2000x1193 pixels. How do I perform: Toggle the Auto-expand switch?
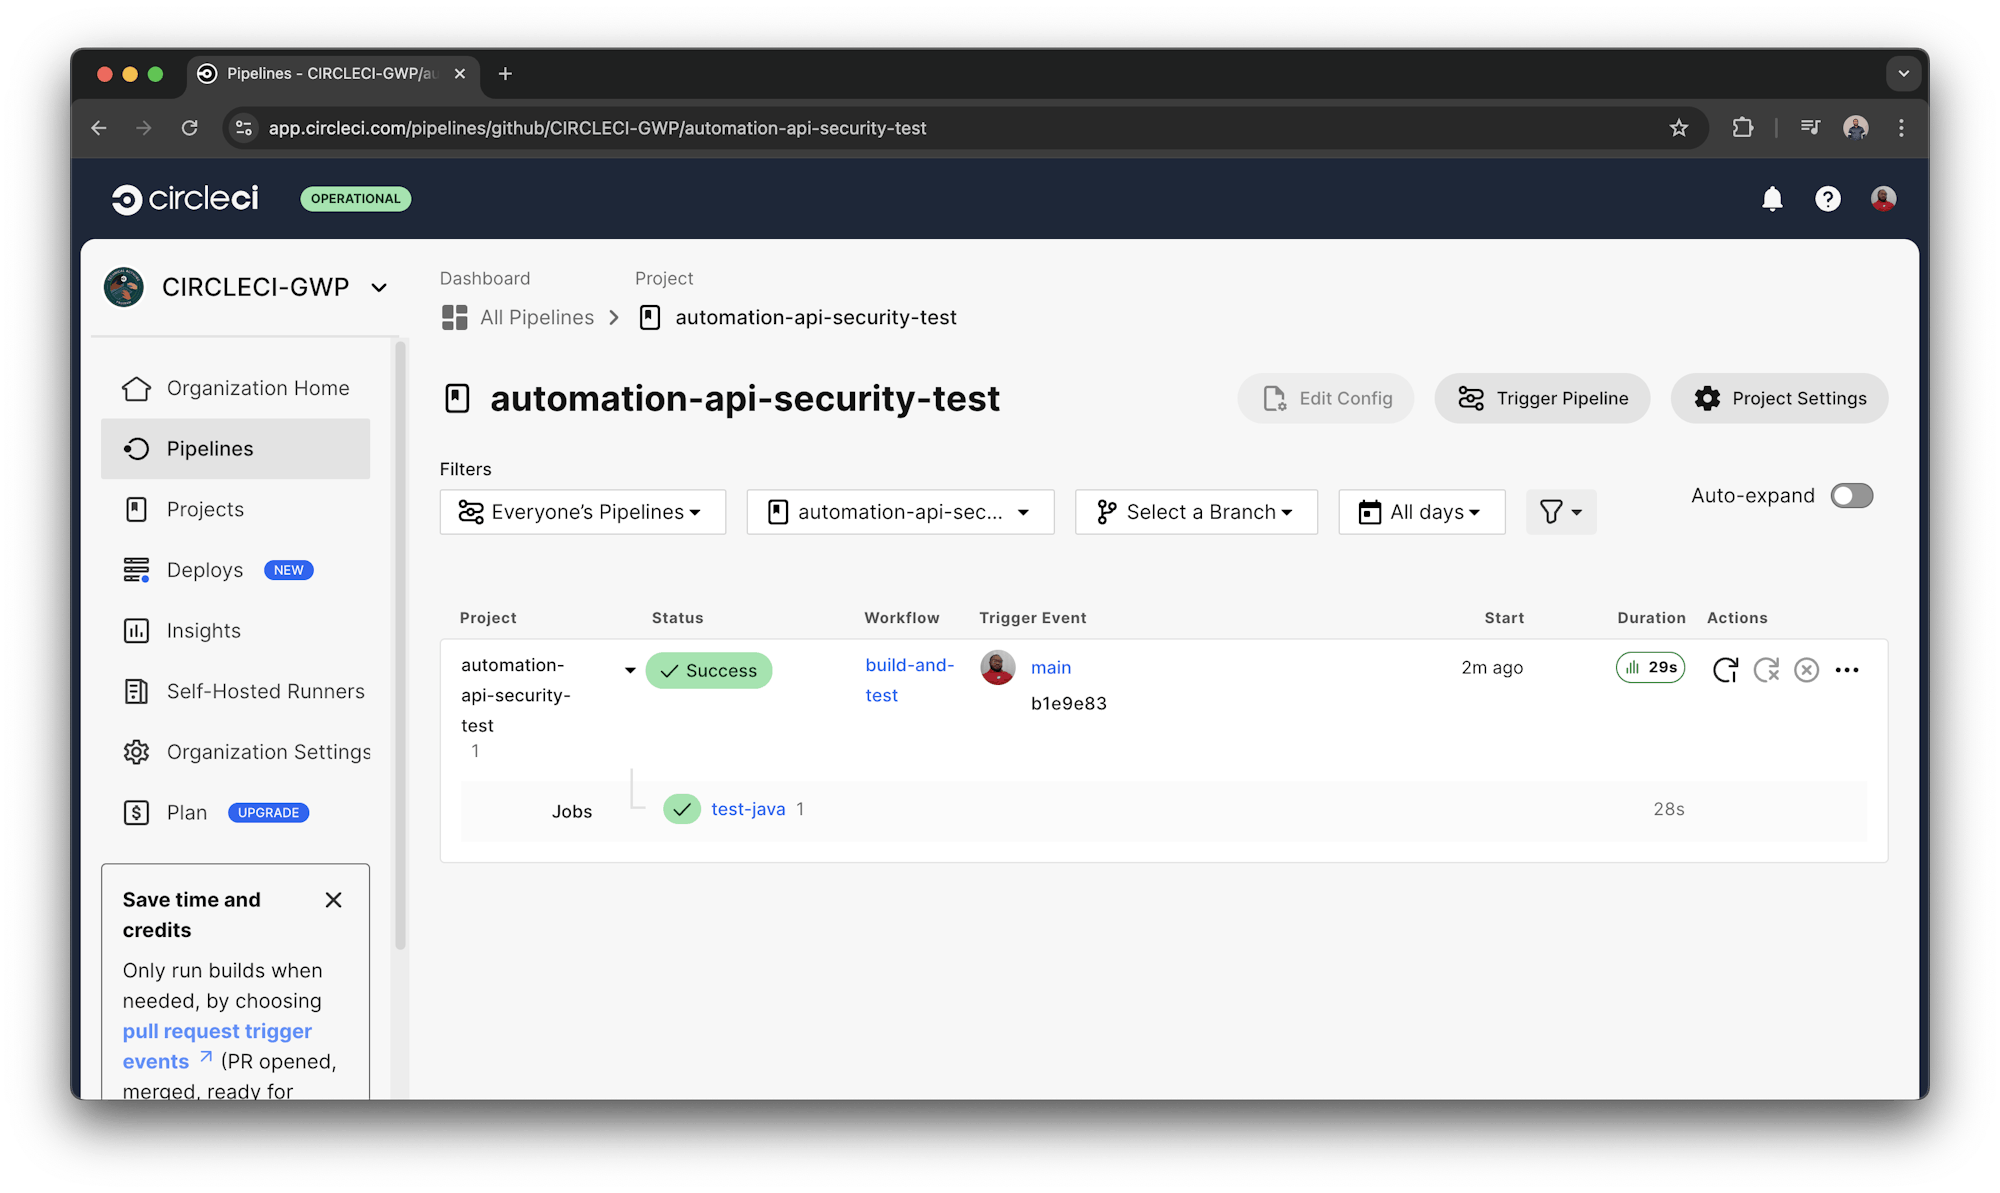coord(1851,496)
